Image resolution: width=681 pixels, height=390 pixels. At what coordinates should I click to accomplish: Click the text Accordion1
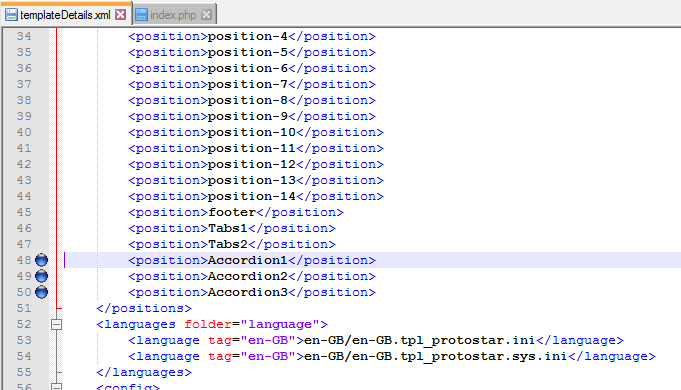click(248, 260)
